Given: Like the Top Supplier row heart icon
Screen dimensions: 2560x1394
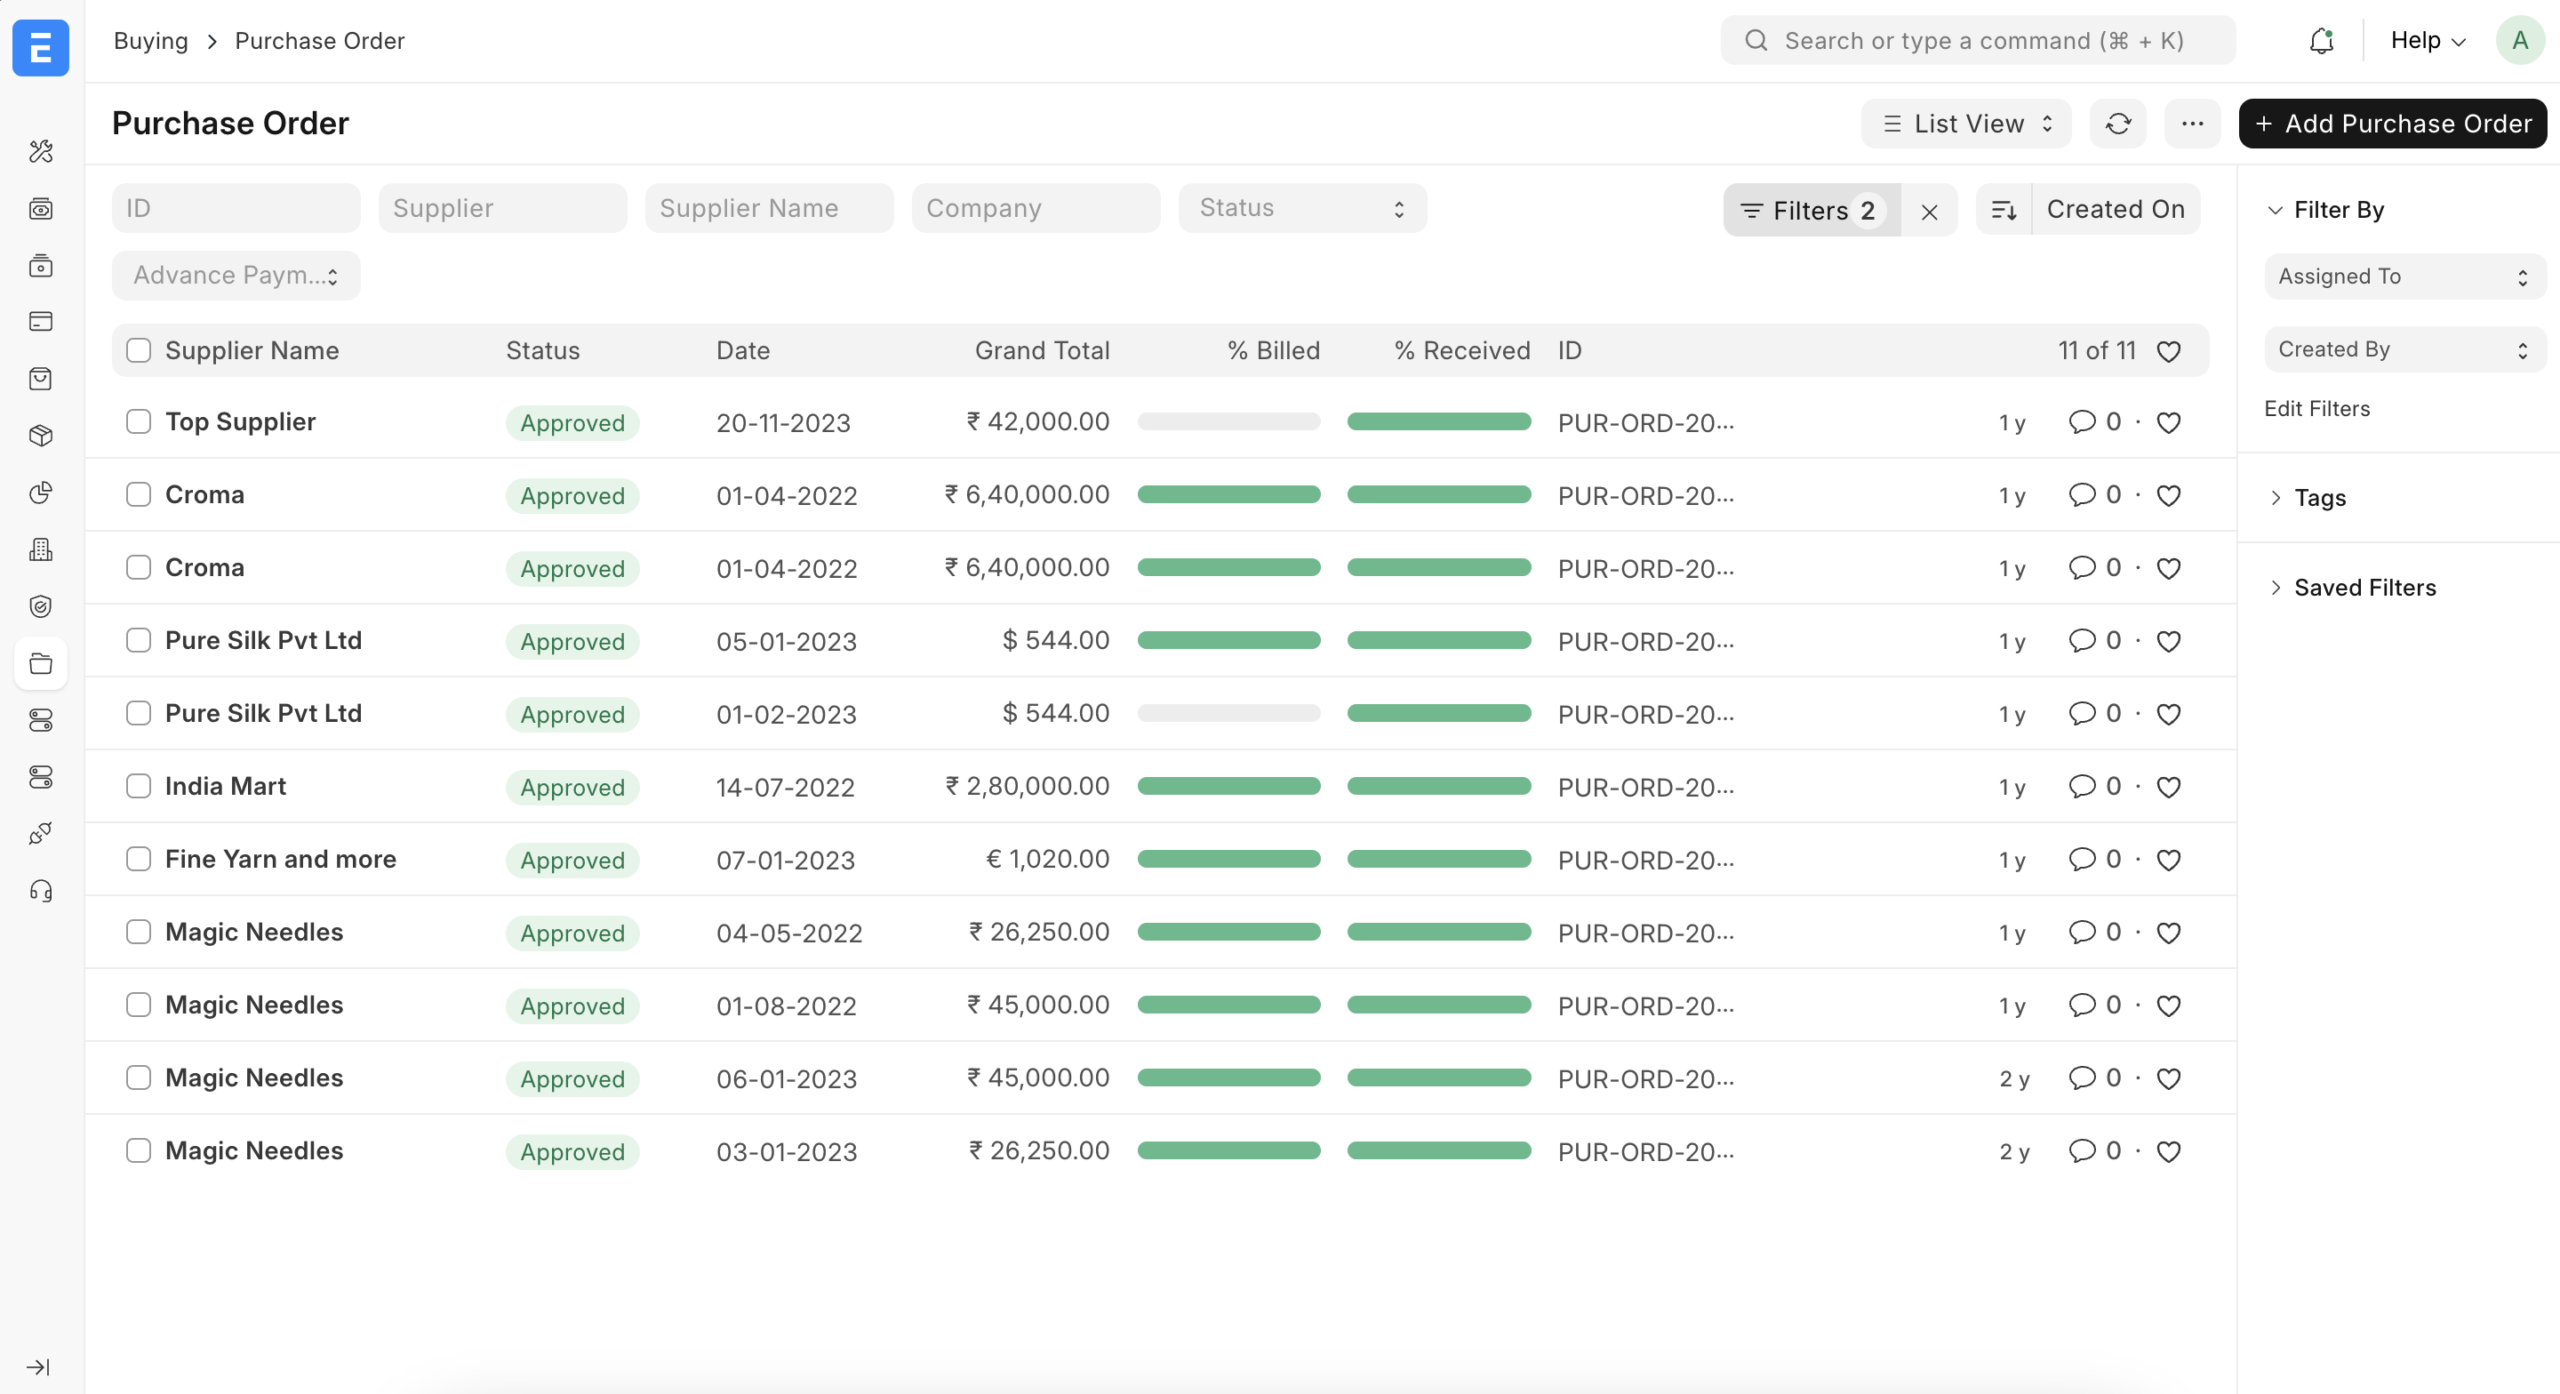Looking at the screenshot, I should tap(2168, 423).
